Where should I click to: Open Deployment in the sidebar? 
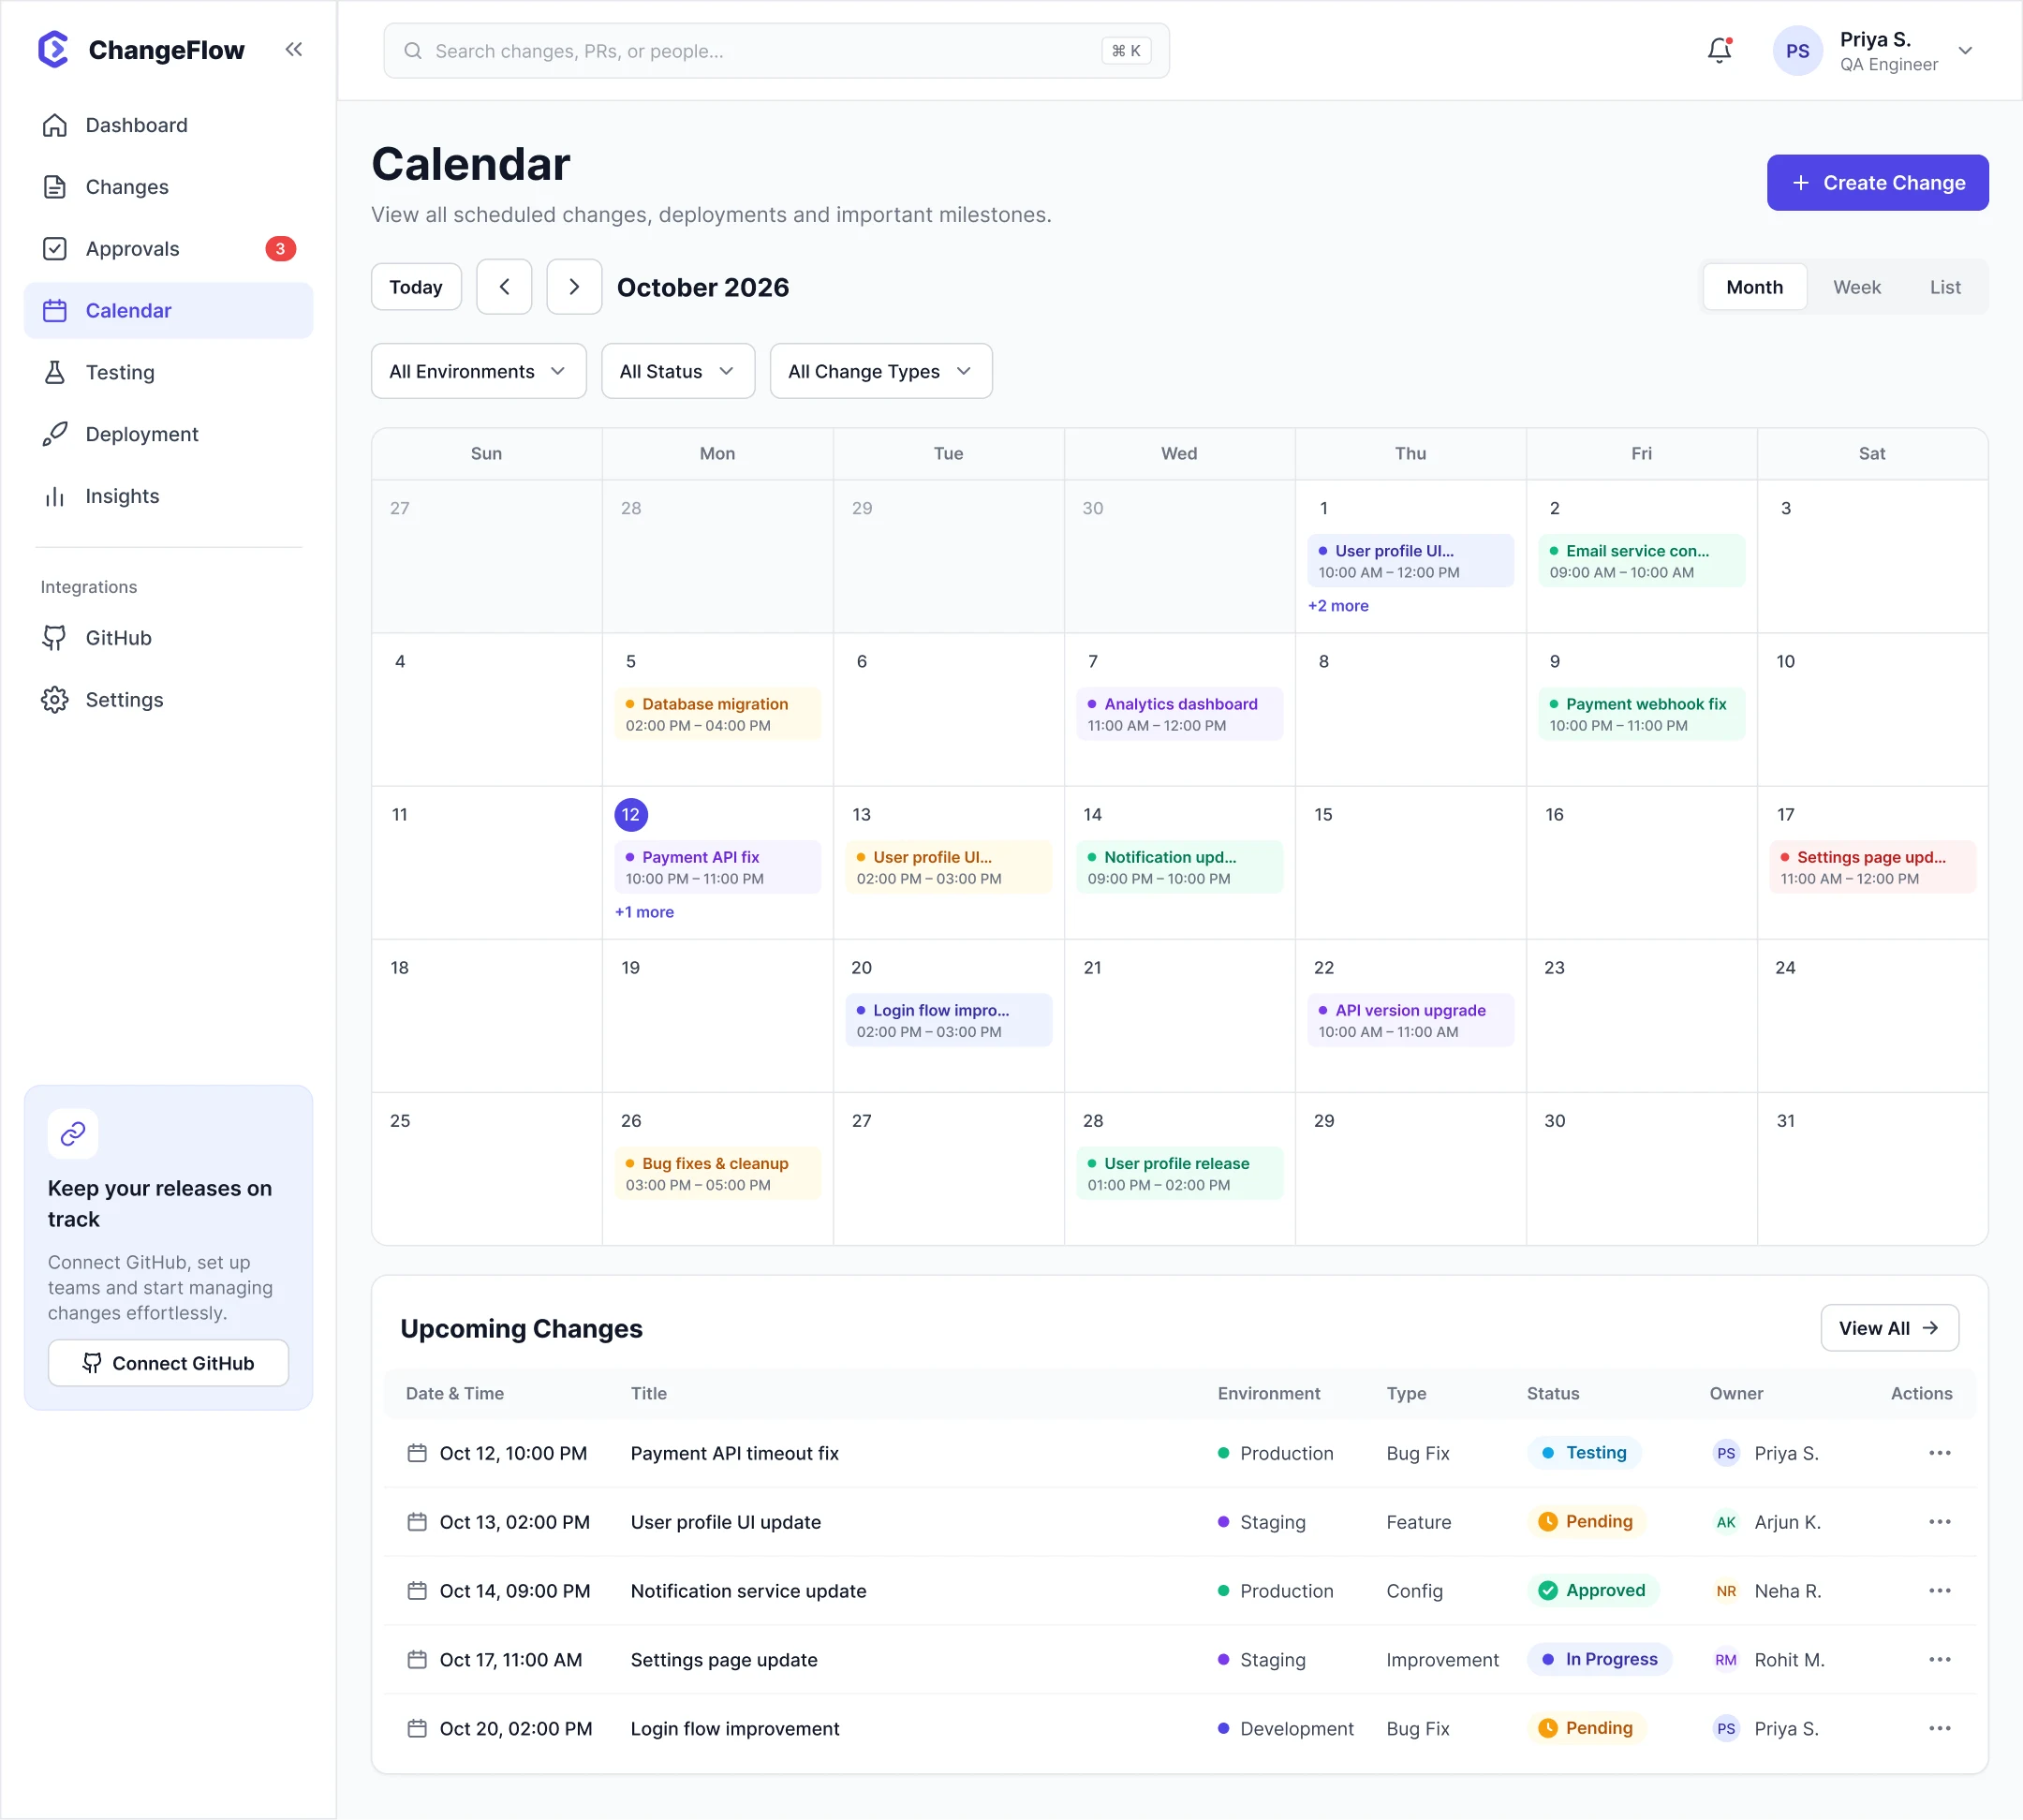168,434
